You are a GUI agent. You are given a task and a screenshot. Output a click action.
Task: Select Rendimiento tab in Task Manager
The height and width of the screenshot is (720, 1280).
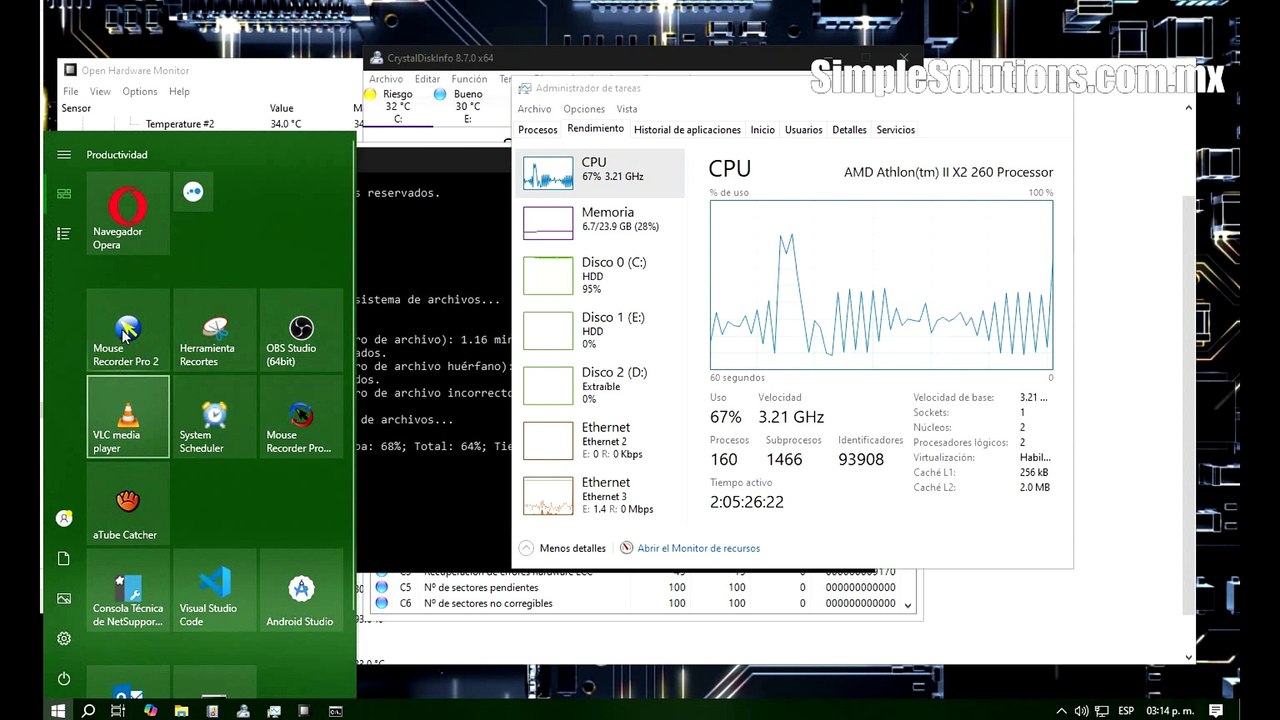pyautogui.click(x=595, y=129)
